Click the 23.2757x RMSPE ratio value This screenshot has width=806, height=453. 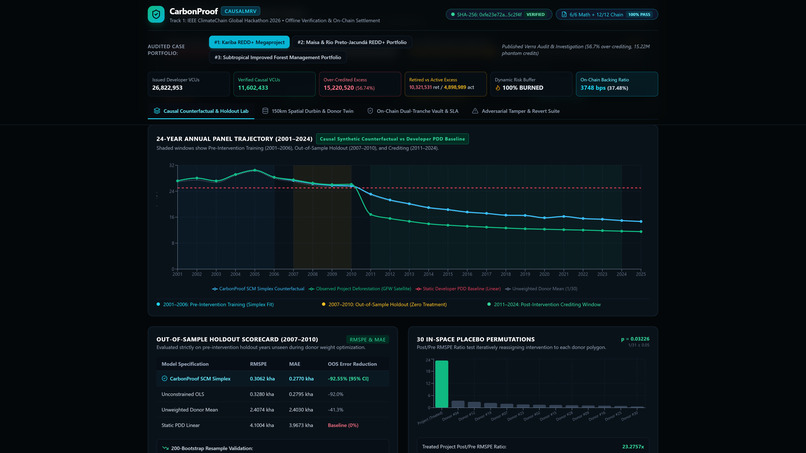pyautogui.click(x=633, y=447)
